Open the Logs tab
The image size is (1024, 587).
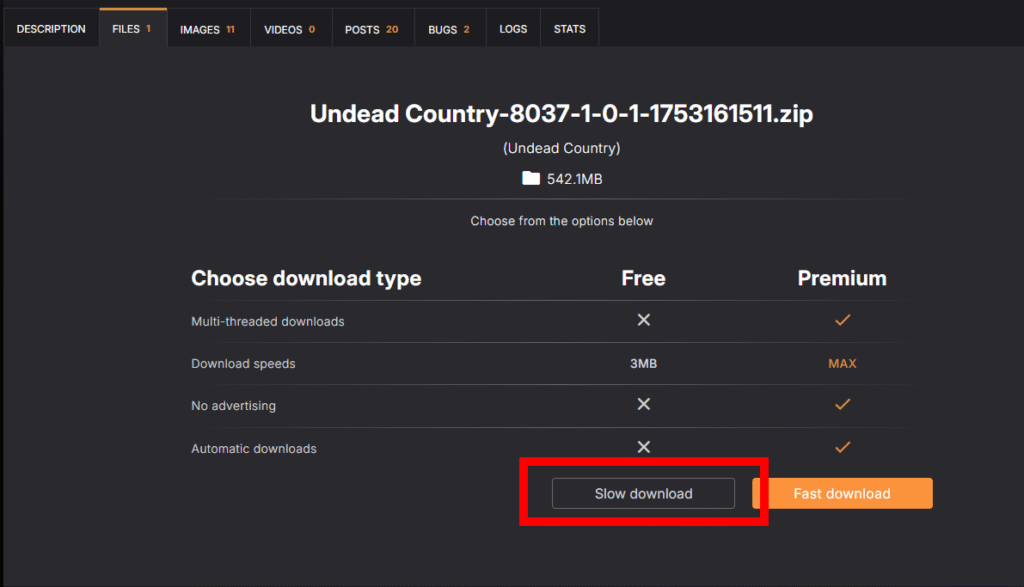point(513,29)
